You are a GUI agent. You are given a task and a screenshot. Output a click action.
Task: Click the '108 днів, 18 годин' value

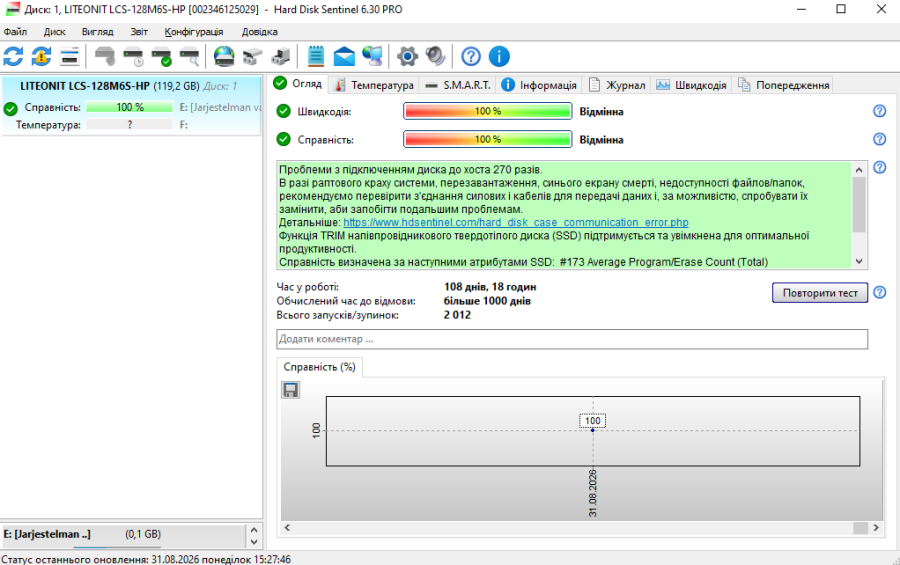point(490,287)
